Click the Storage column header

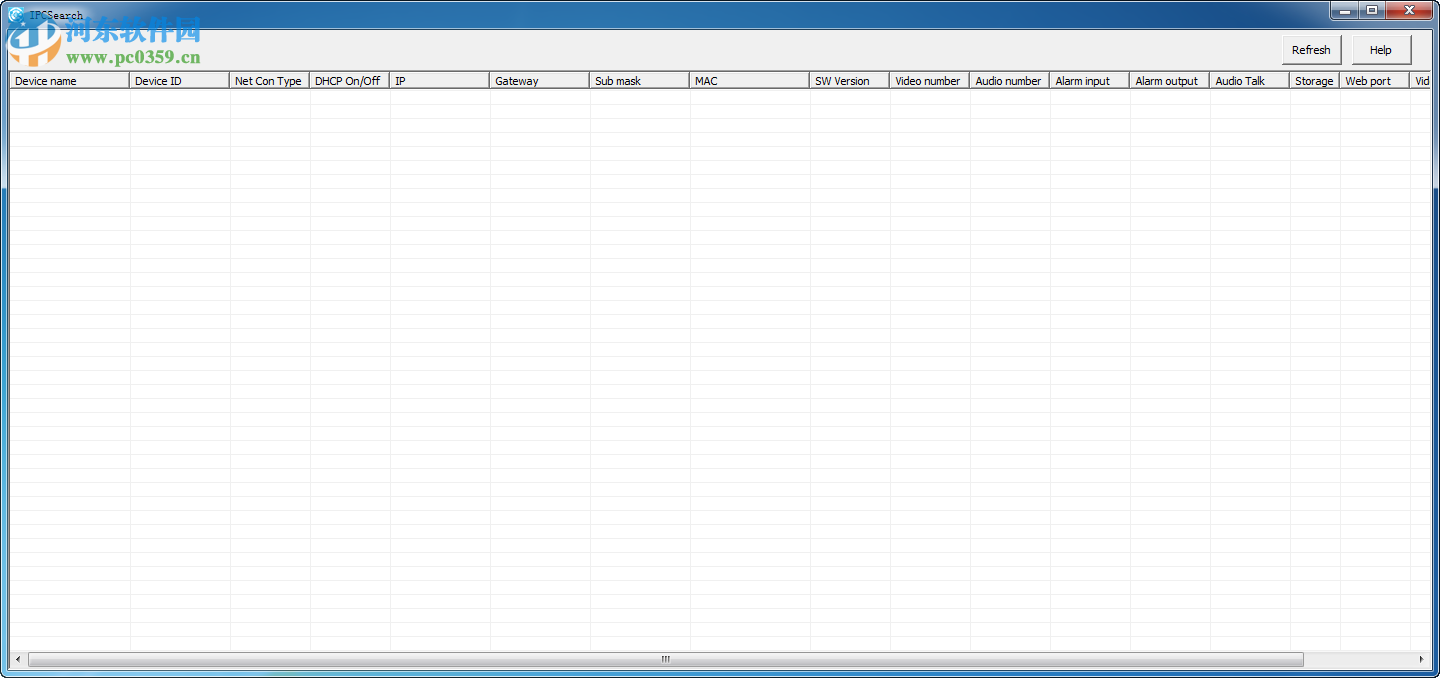pos(1315,81)
